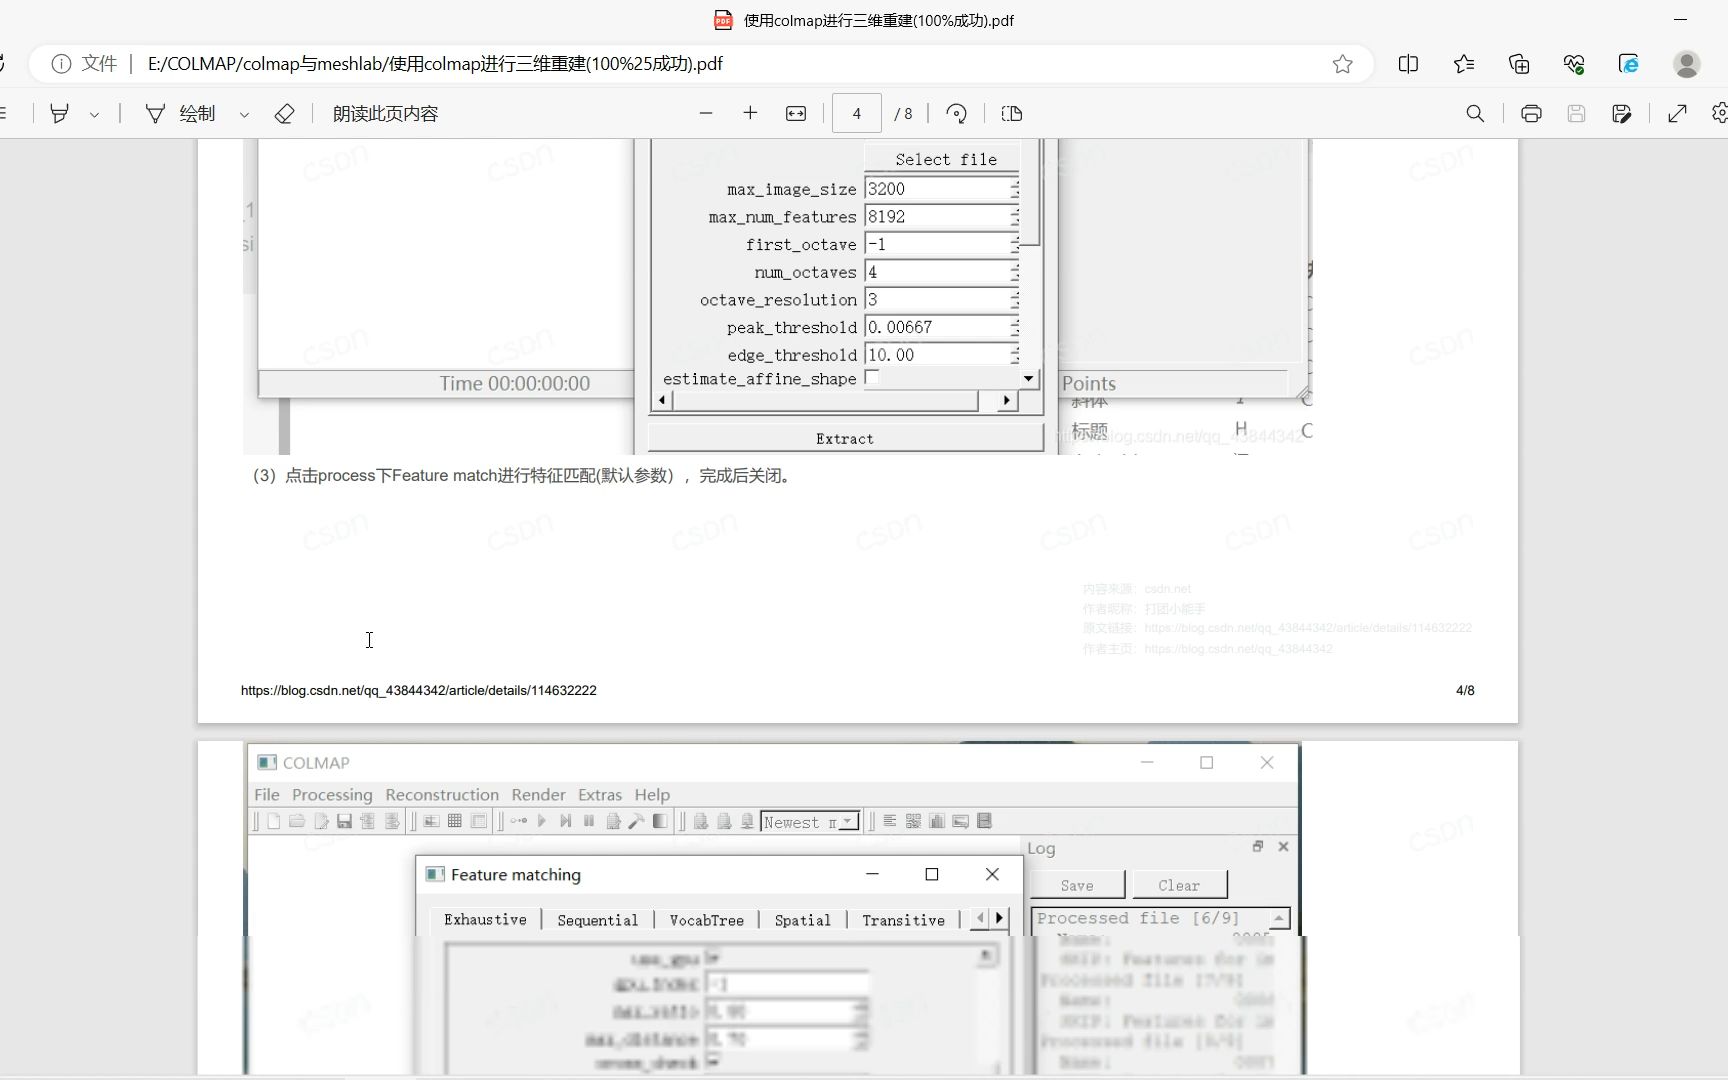The image size is (1728, 1080).
Task: Click COLMAP bundle adjustment wrench icon
Action: pos(636,821)
